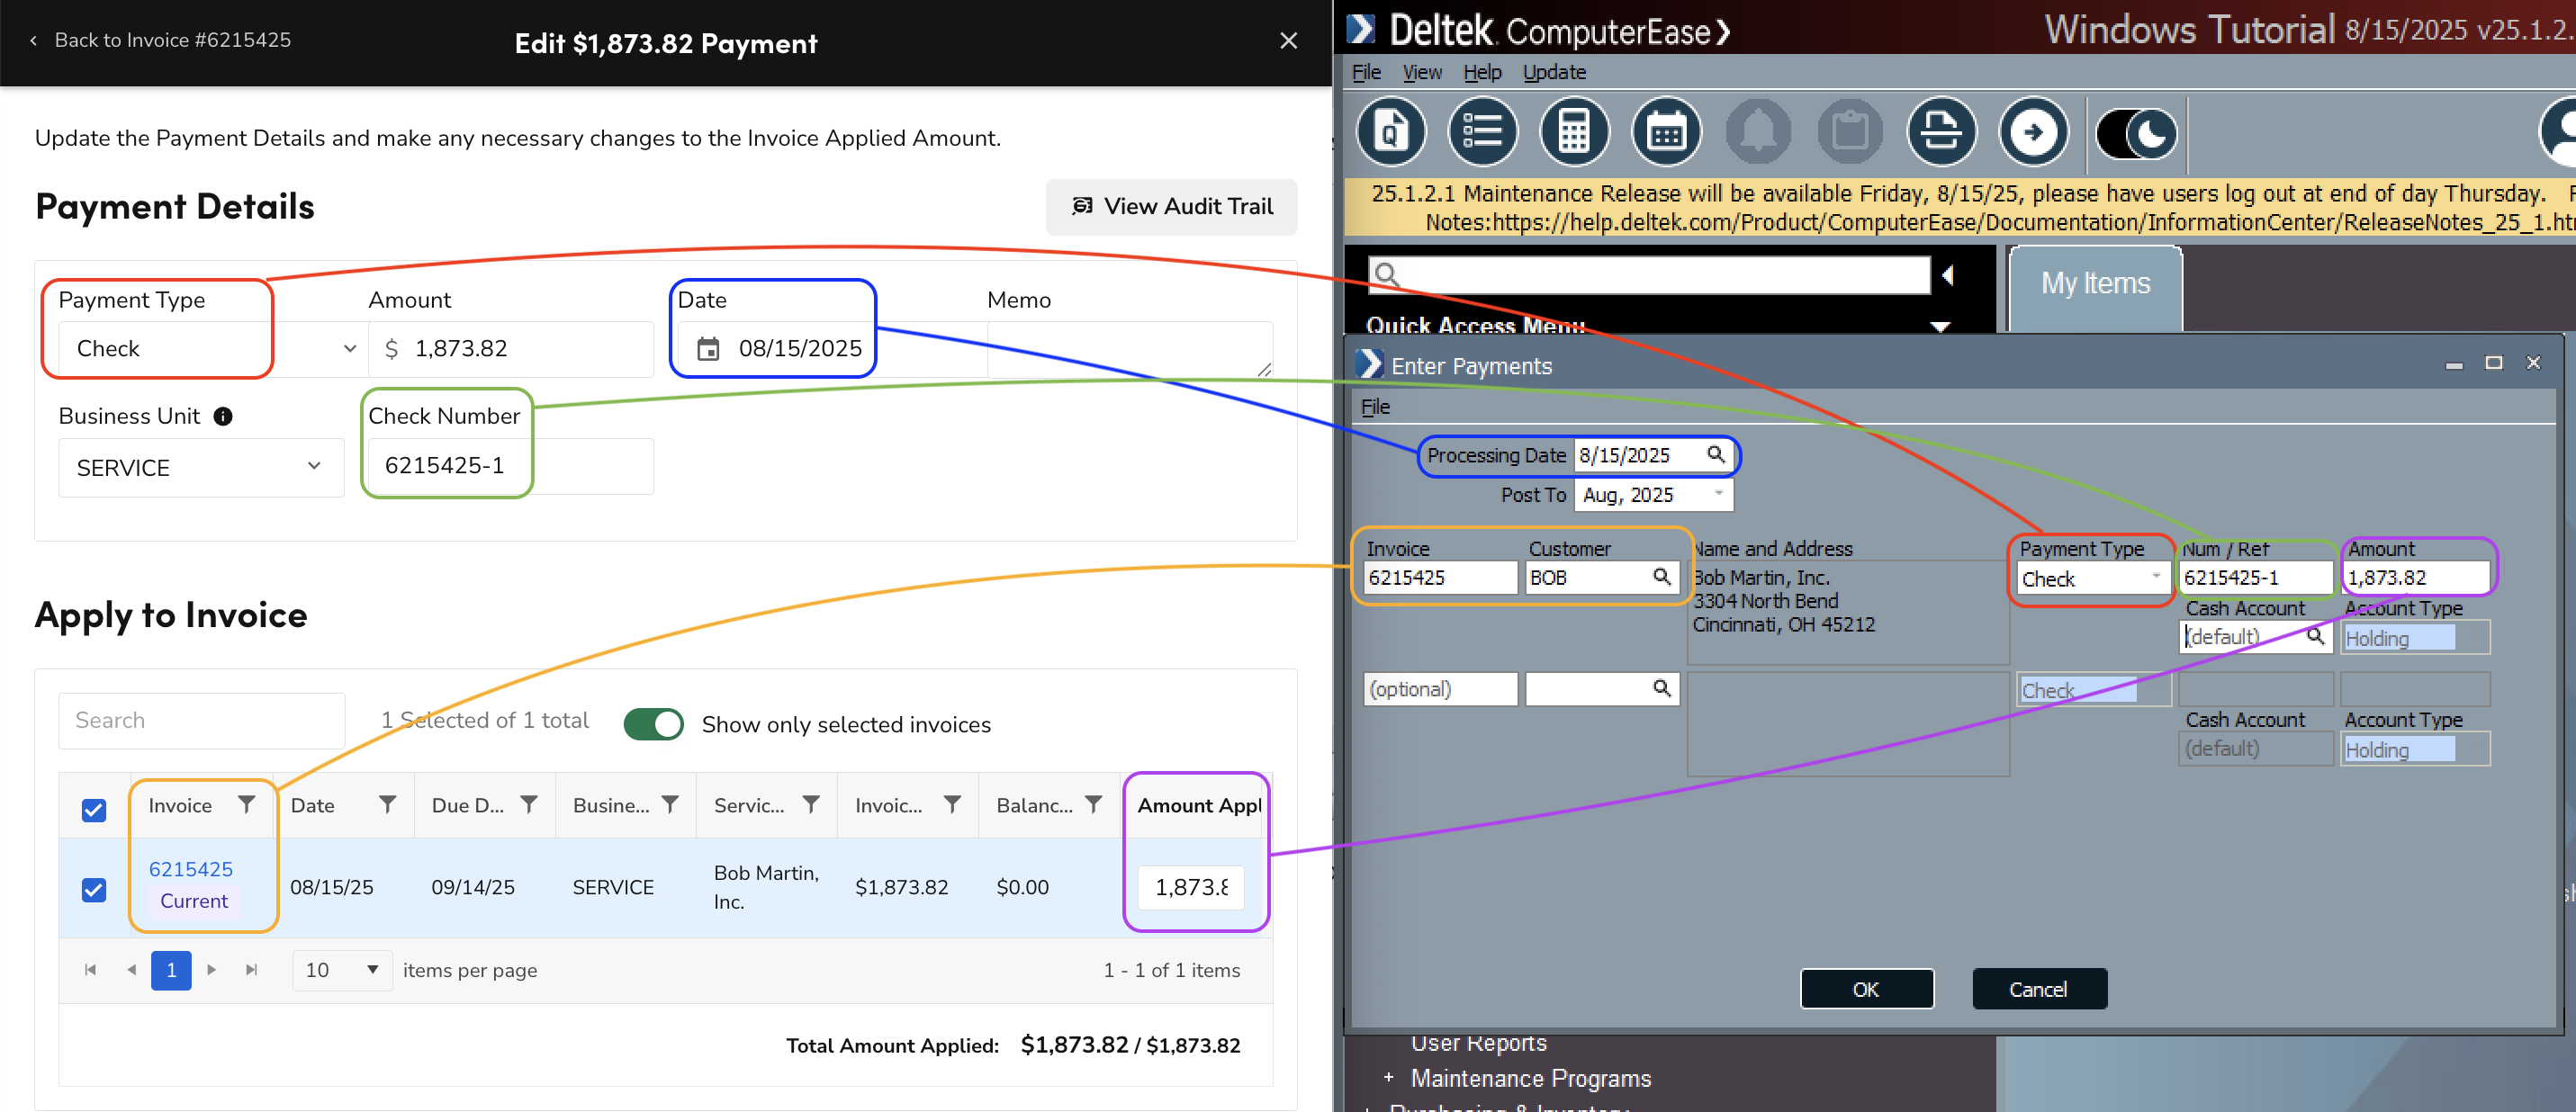Click the Business Unit info icon
The width and height of the screenshot is (2576, 1112).
(x=223, y=416)
